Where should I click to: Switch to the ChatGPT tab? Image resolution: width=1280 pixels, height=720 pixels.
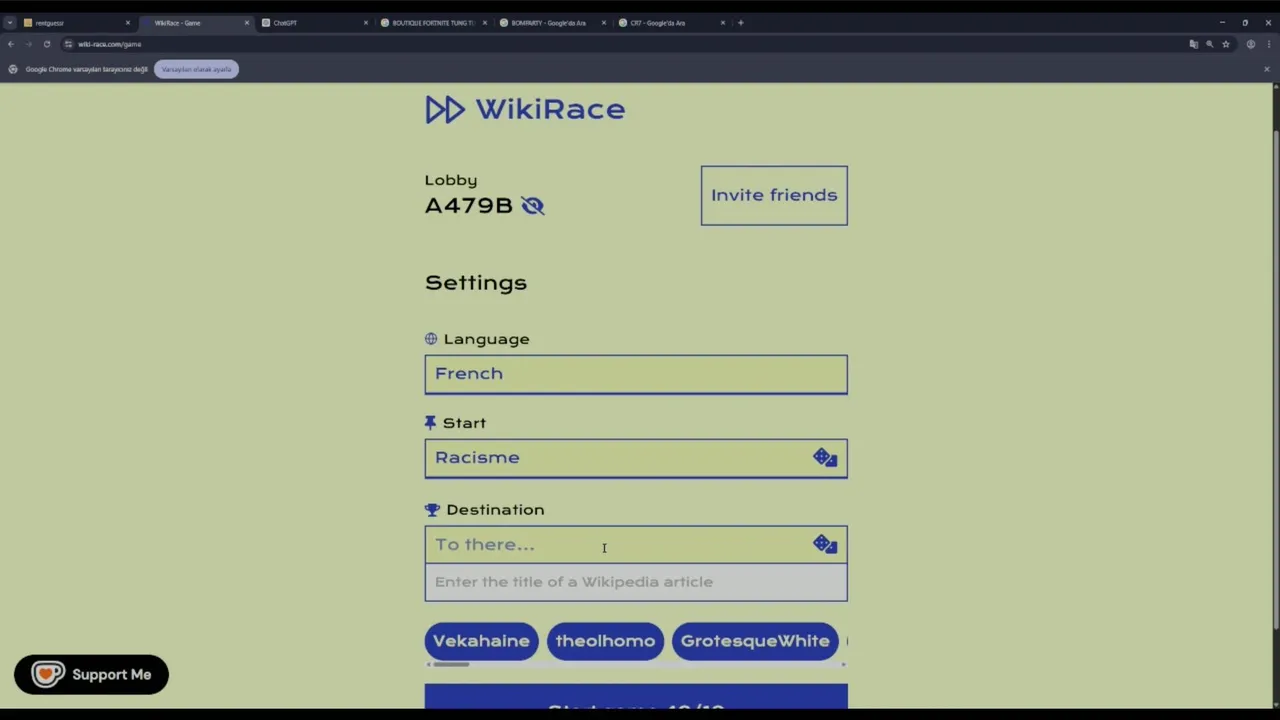(x=314, y=23)
